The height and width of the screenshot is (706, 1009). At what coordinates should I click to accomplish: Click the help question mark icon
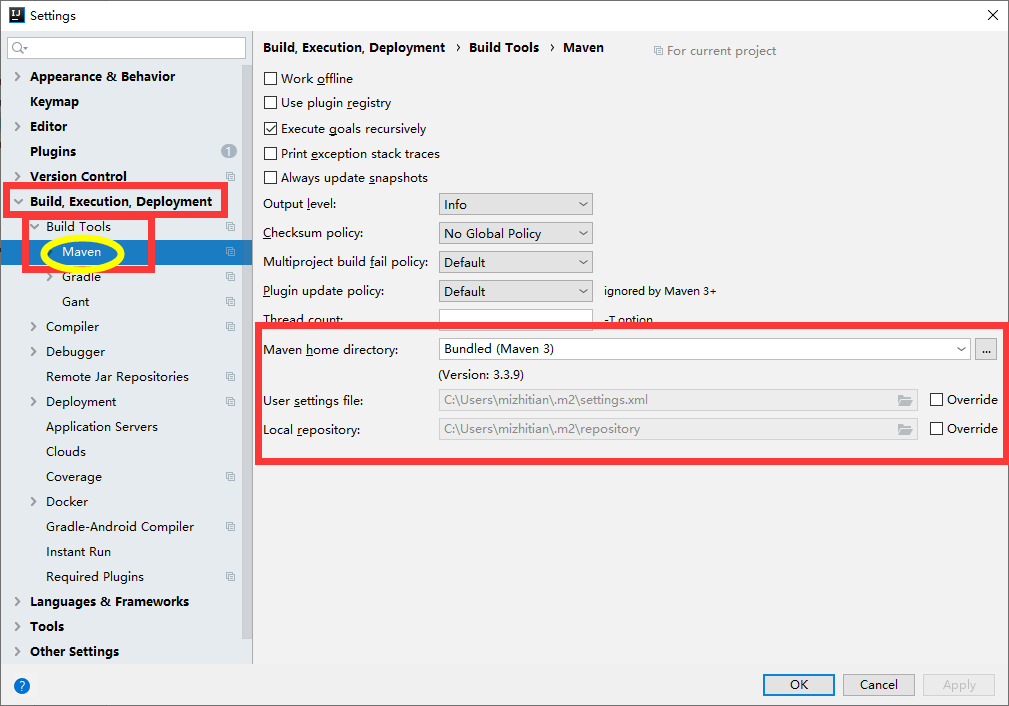22,685
